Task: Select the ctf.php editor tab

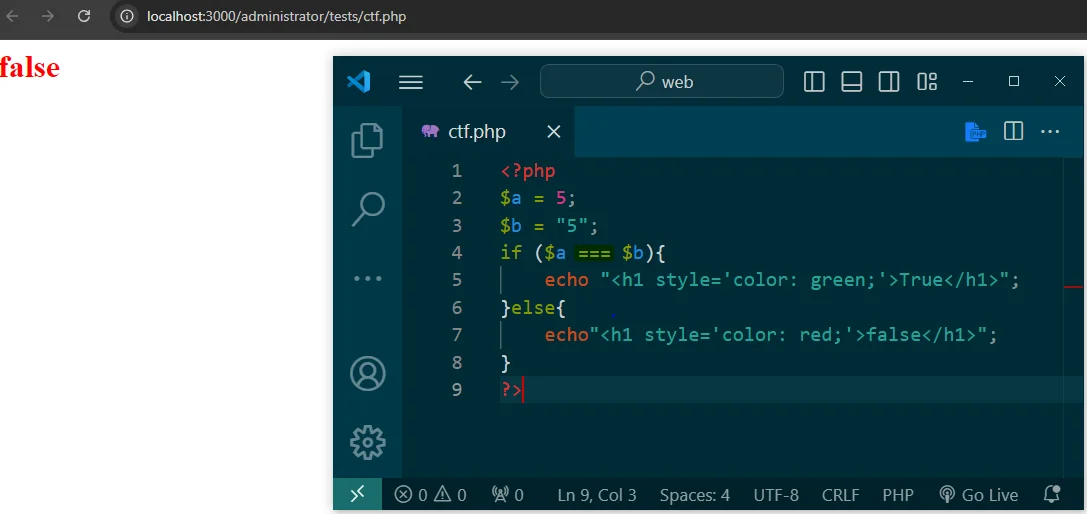Action: click(489, 132)
